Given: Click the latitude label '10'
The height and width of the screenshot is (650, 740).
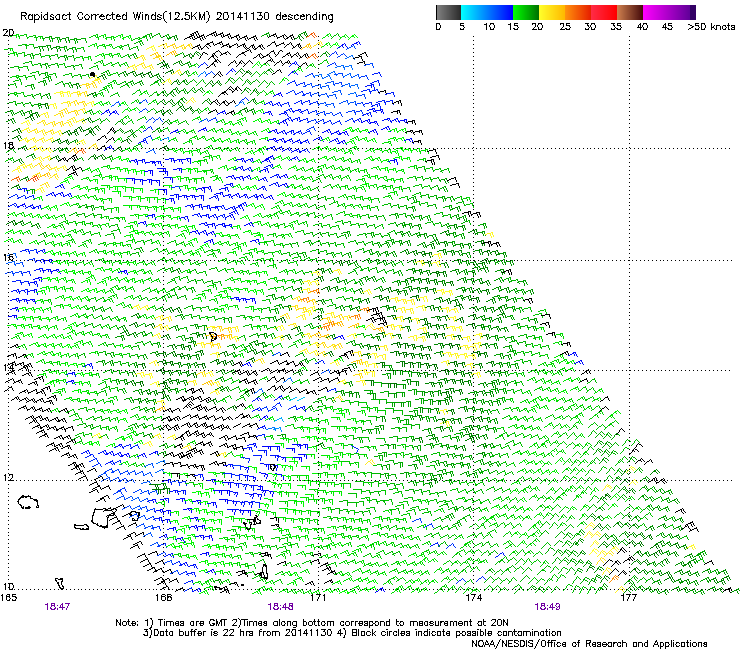Looking at the screenshot, I should pos(8,587).
